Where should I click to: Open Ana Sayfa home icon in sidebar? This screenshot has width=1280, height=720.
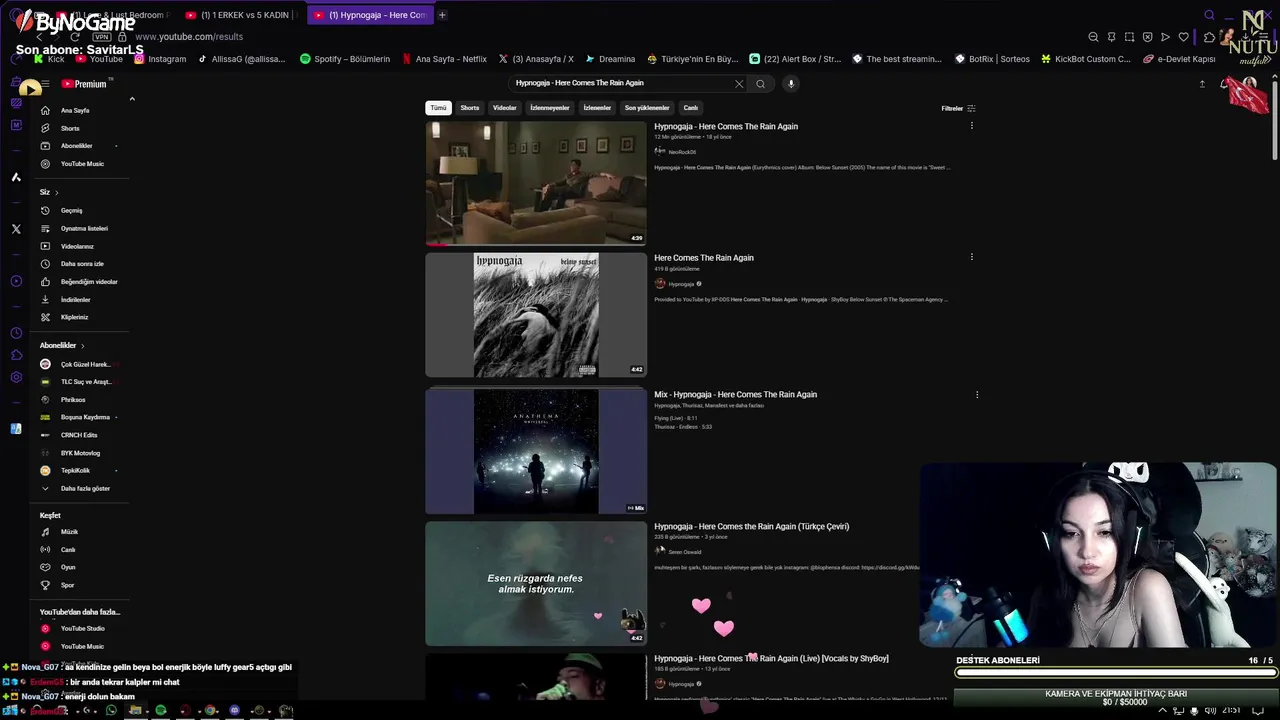coord(45,110)
